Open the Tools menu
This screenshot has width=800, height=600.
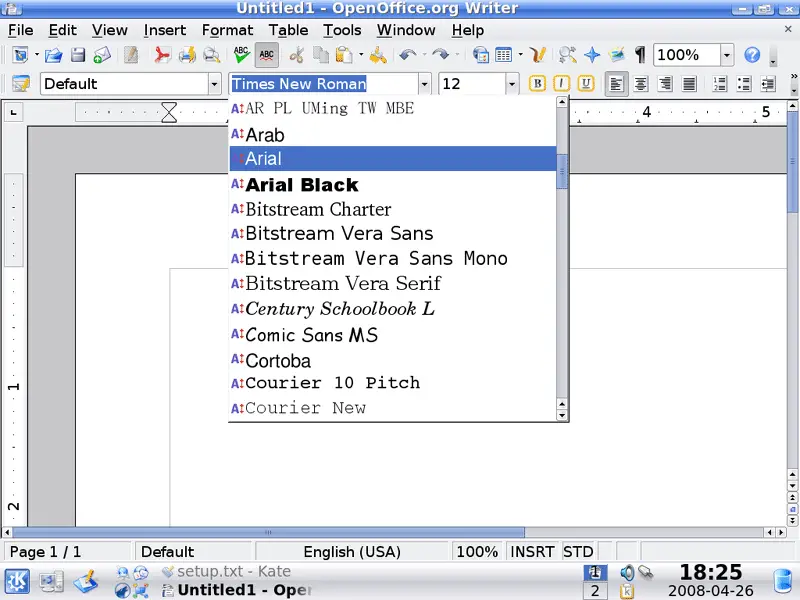pos(342,30)
